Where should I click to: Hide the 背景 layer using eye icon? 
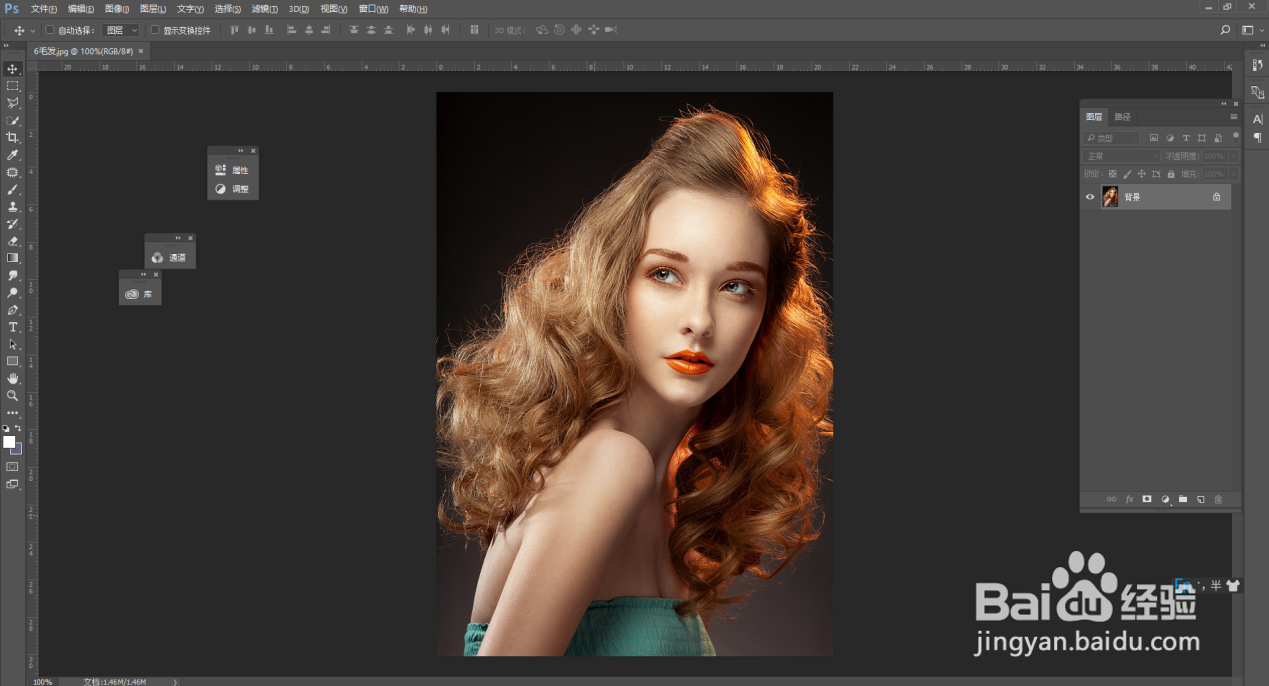click(x=1090, y=197)
